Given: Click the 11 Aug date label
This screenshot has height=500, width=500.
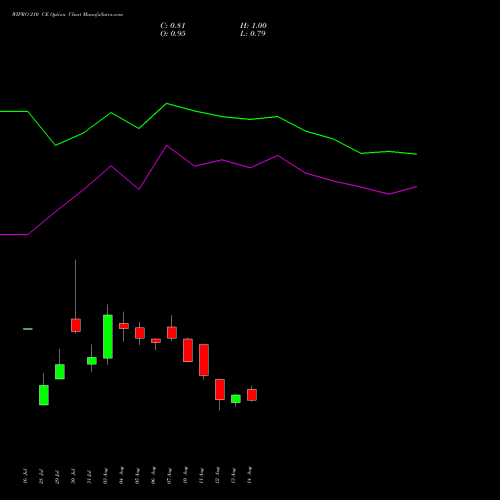Looking at the screenshot, I should click(x=201, y=476).
